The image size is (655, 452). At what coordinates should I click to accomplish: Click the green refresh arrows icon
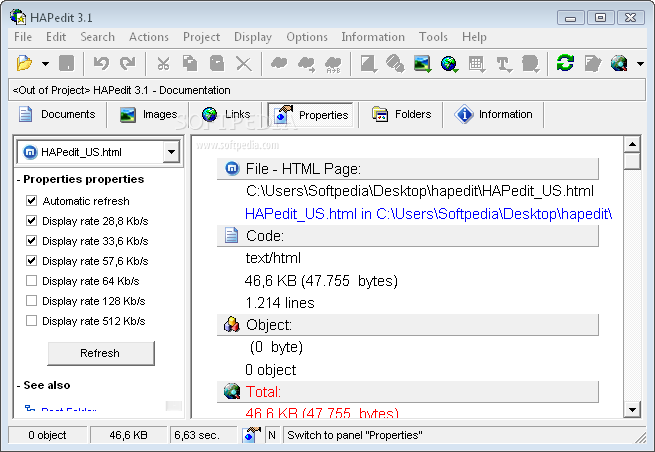point(565,63)
